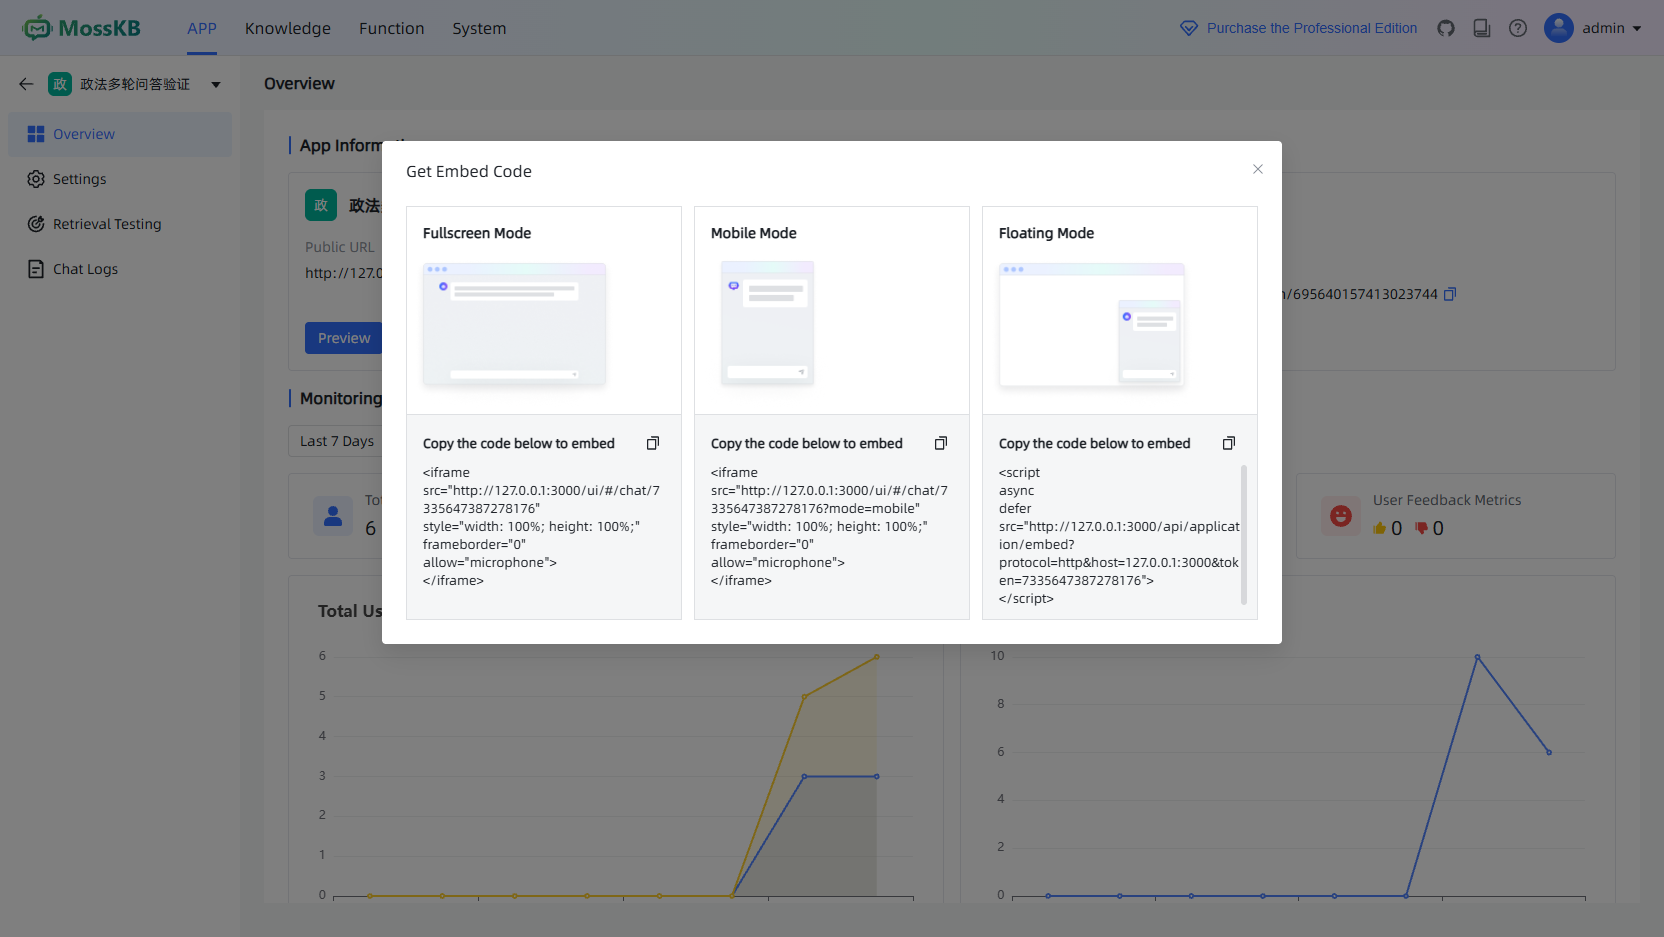Screen dimensions: 1664x937
Task: Open Retrieval Testing in the sidebar
Action: click(120, 224)
